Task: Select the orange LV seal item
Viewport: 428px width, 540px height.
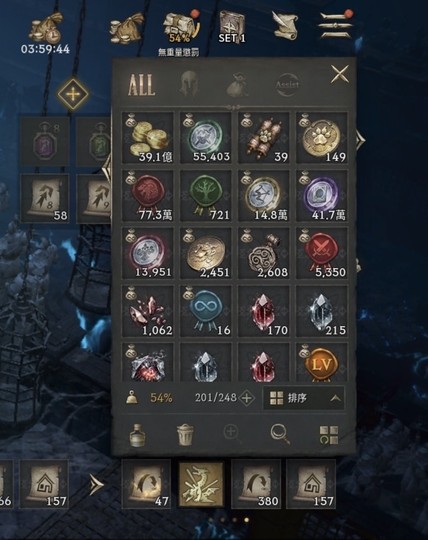Action: tap(322, 362)
